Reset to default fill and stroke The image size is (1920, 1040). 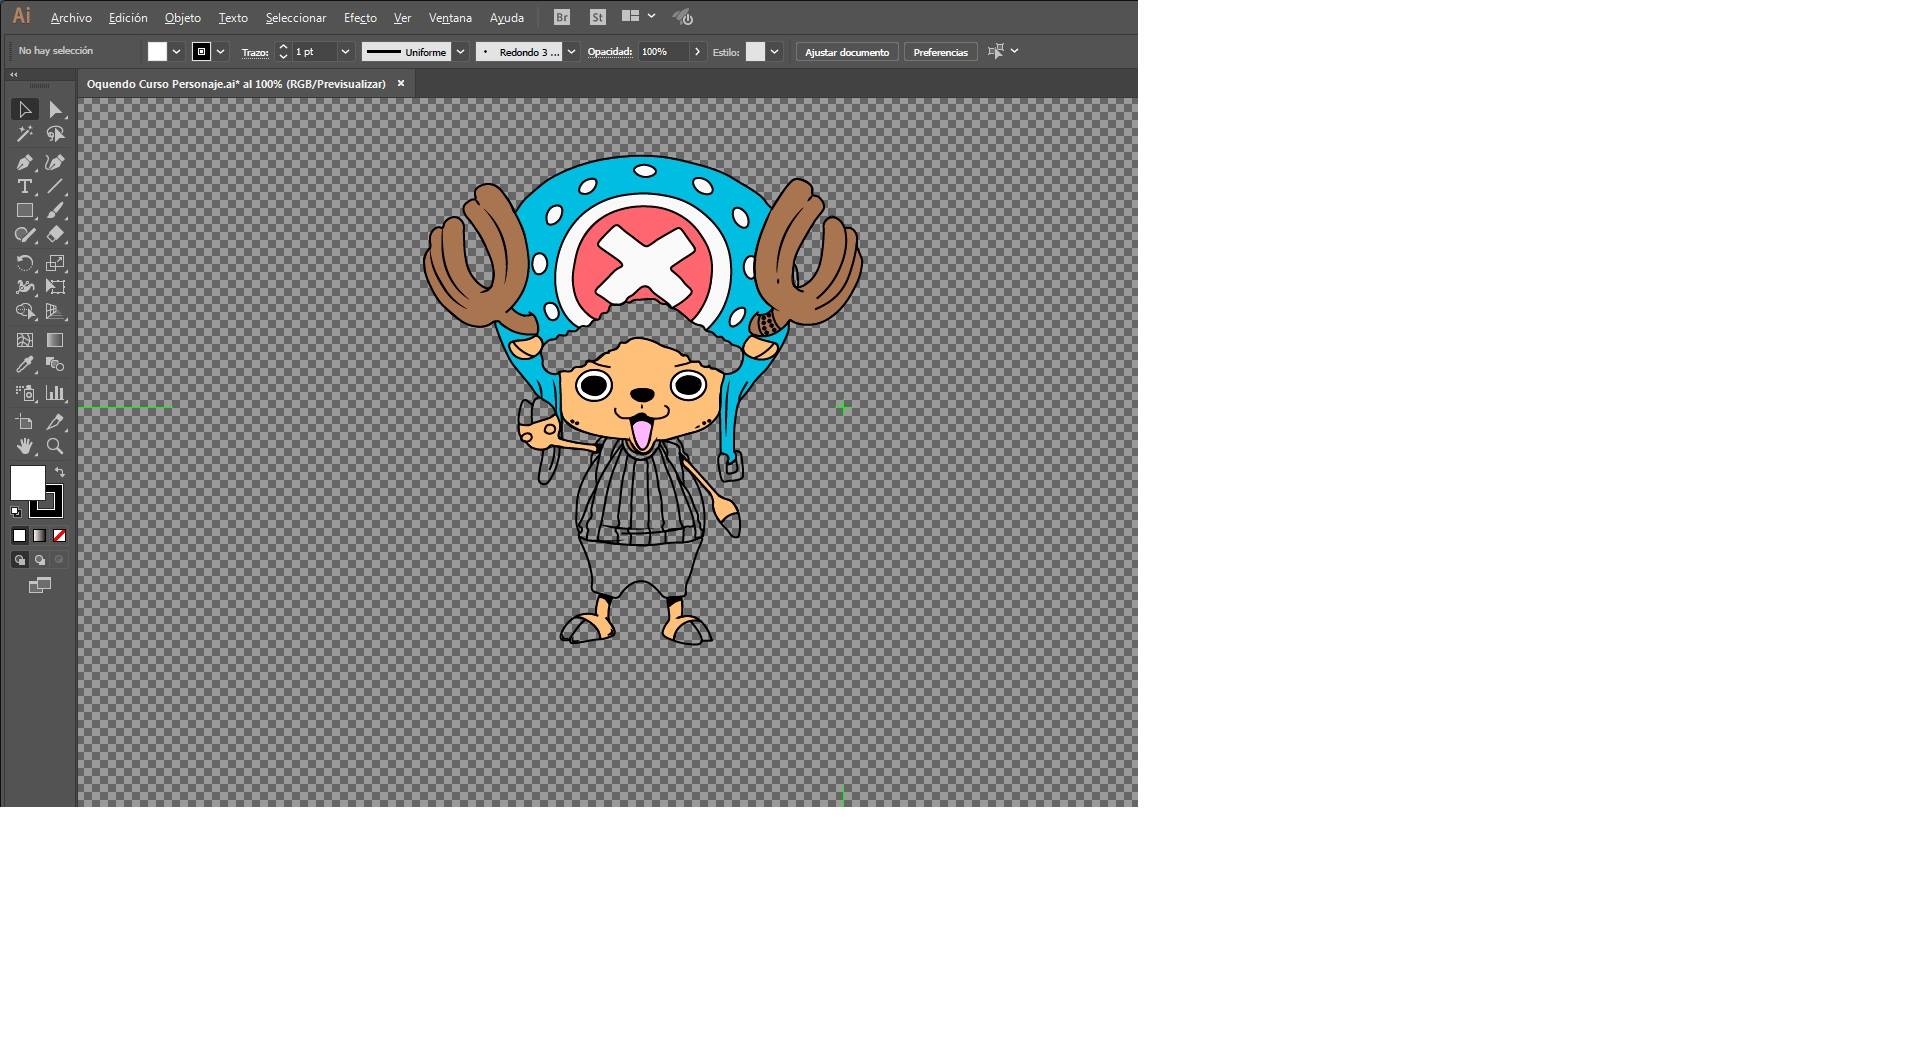pyautogui.click(x=16, y=512)
